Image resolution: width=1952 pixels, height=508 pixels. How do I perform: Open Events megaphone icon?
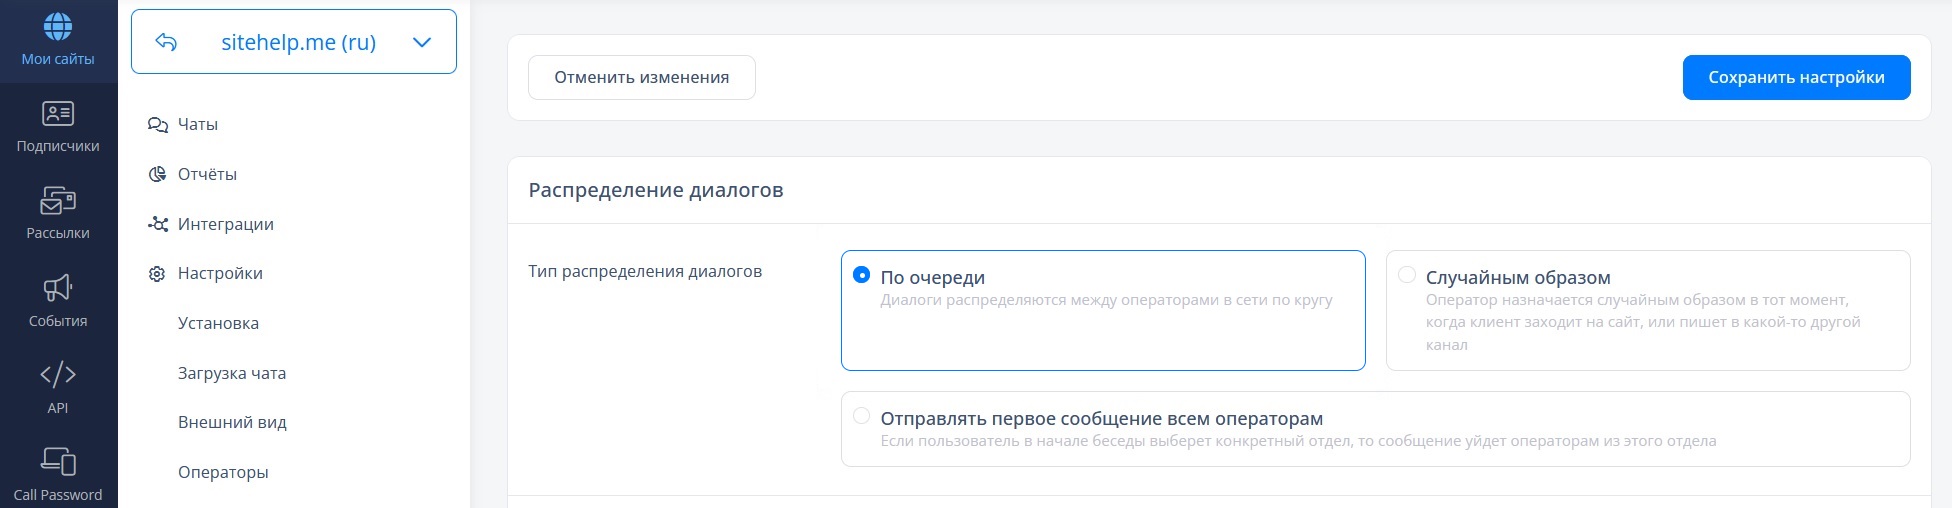point(58,289)
